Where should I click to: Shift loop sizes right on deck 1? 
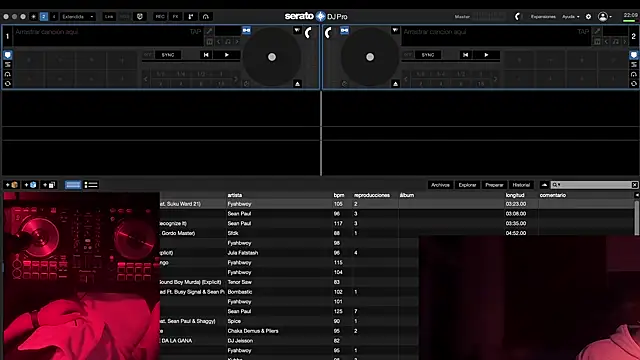click(236, 79)
